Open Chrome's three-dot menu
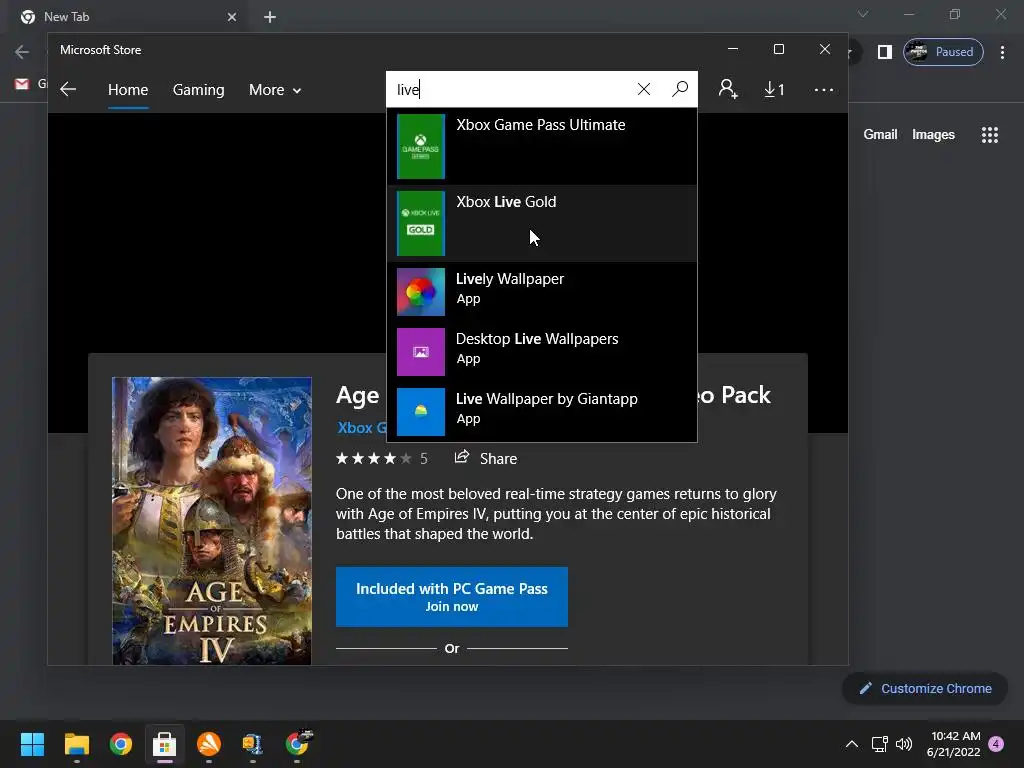 1002,52
